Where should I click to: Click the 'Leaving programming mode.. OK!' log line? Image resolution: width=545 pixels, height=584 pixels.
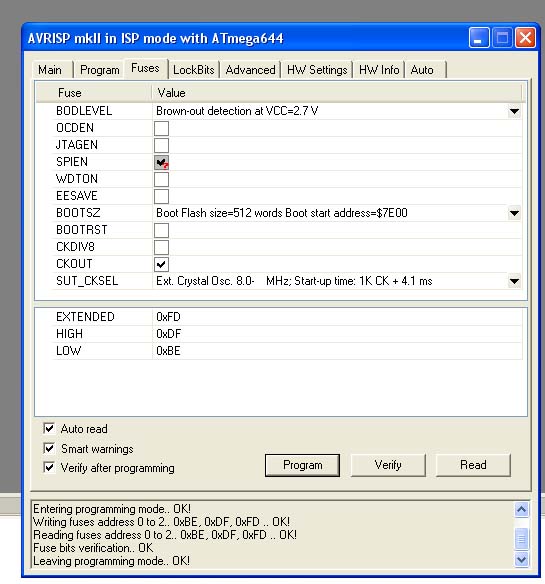point(111,561)
